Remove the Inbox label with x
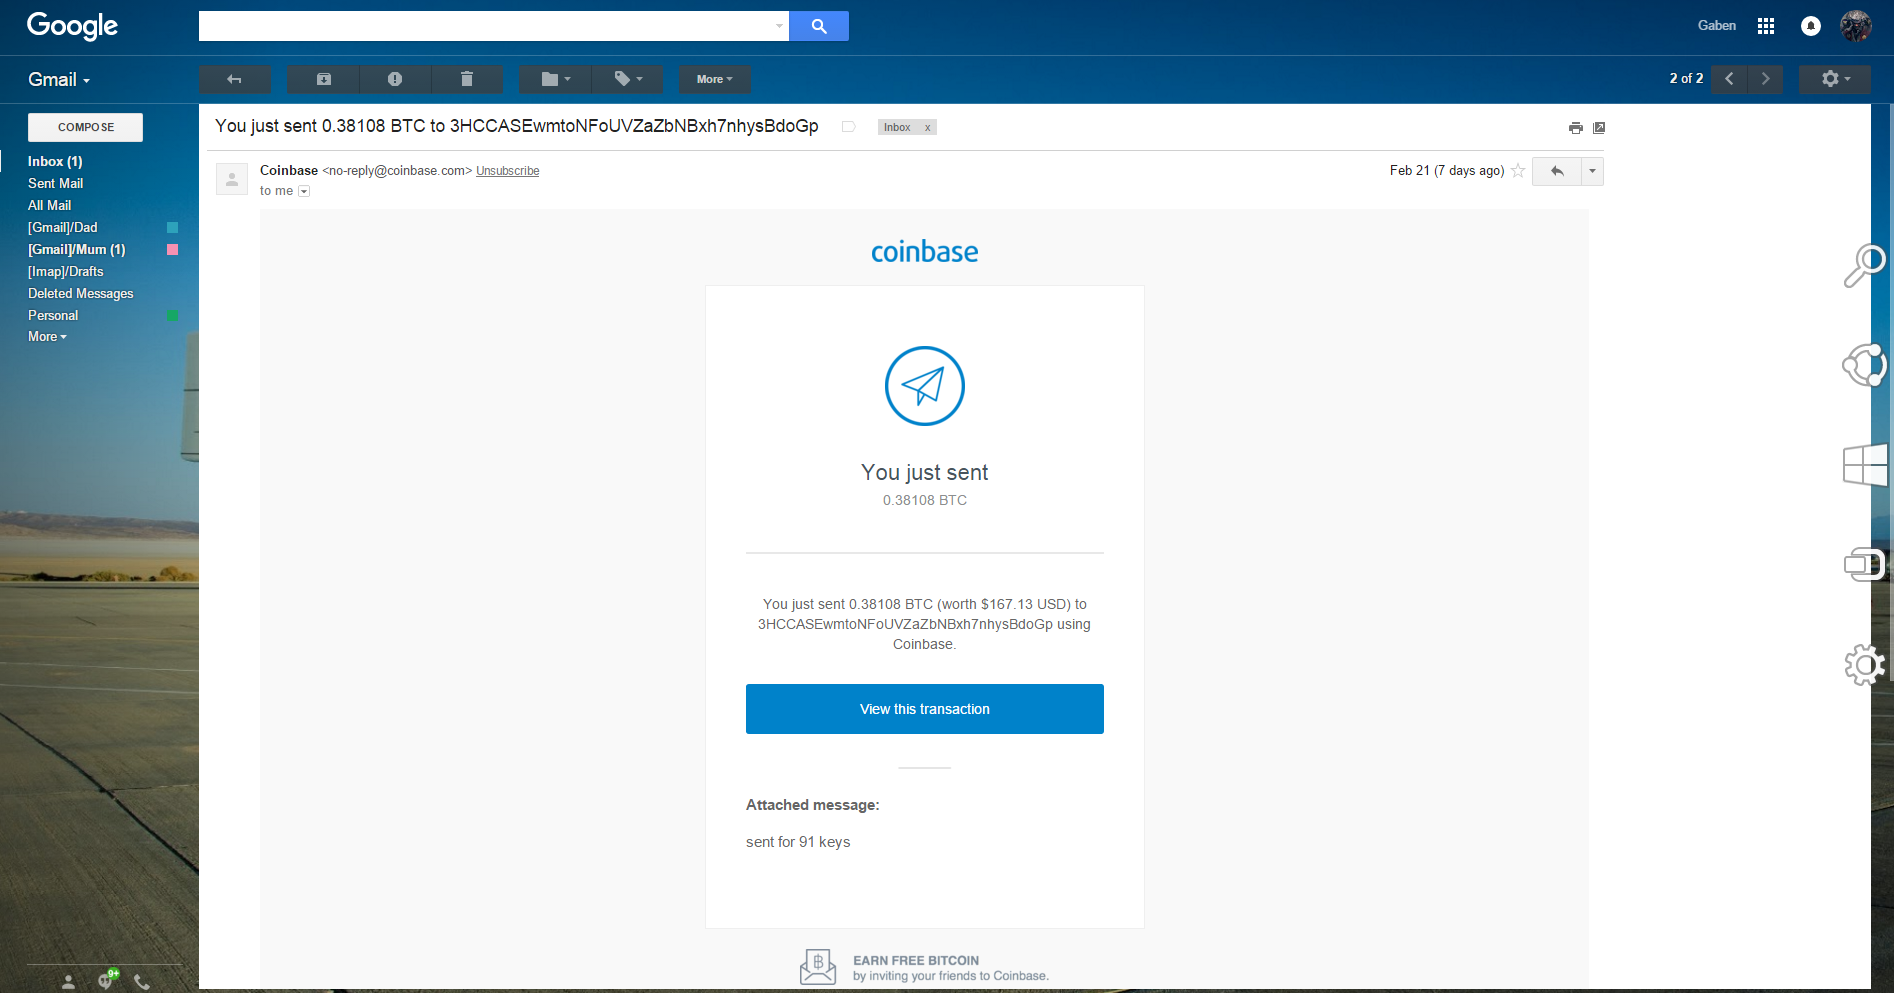This screenshot has height=993, width=1894. coord(928,128)
